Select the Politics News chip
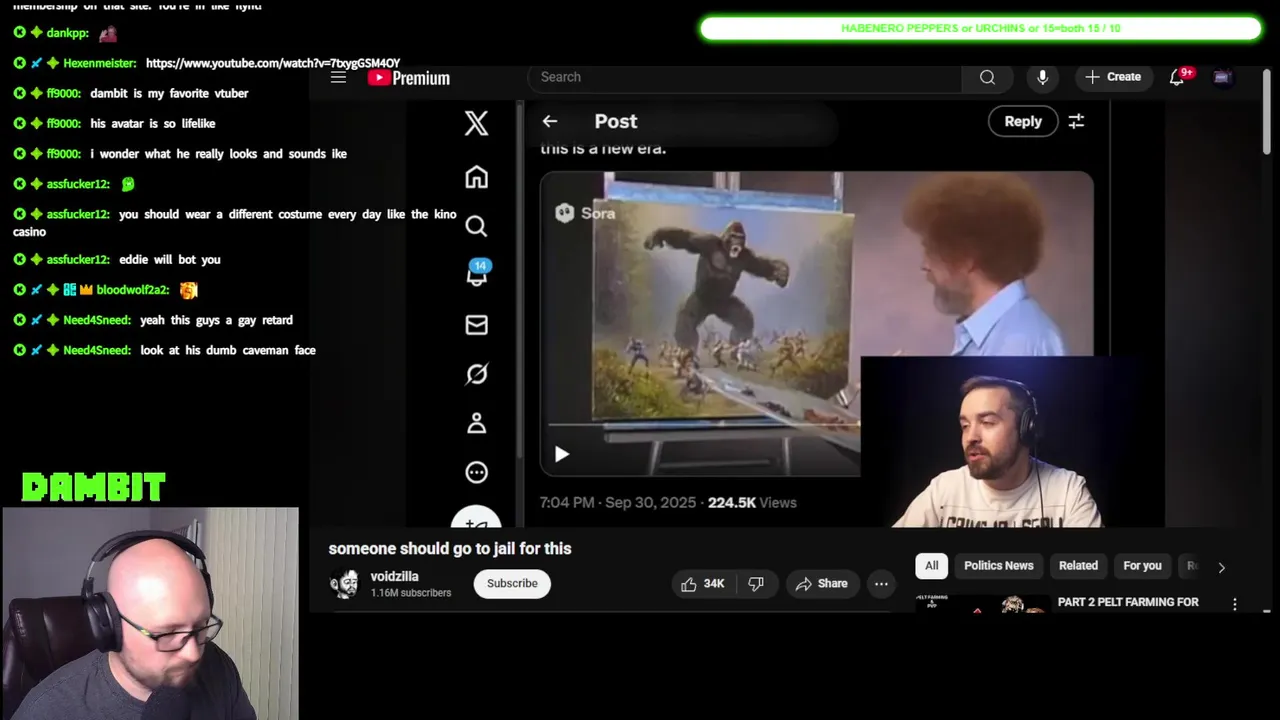This screenshot has width=1280, height=720. pyautogui.click(x=998, y=566)
